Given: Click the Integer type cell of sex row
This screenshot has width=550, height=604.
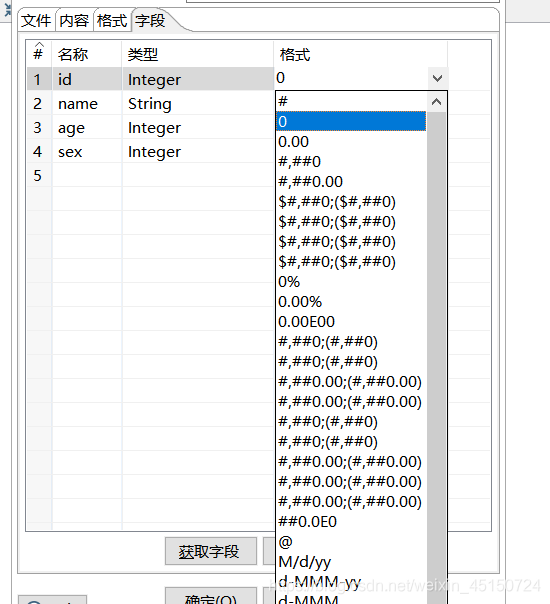Looking at the screenshot, I should pos(198,152).
